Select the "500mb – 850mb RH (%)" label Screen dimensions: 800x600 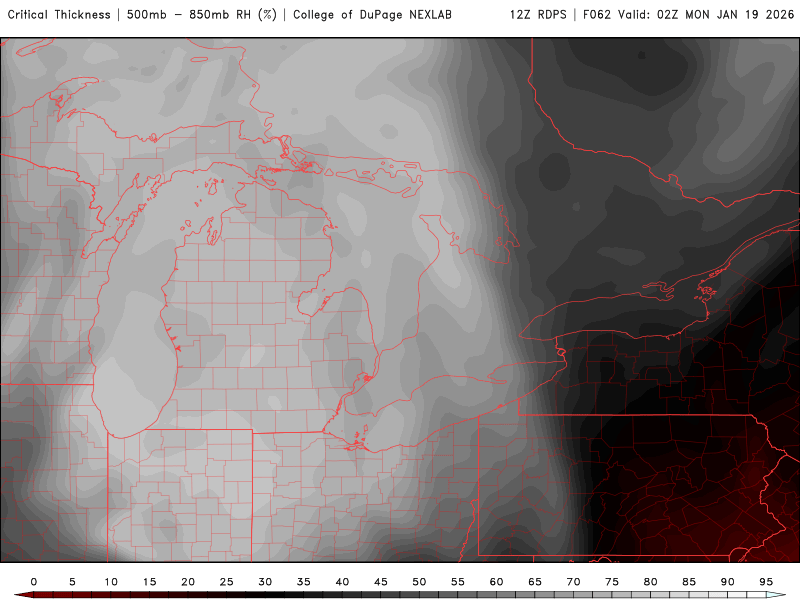click(202, 15)
